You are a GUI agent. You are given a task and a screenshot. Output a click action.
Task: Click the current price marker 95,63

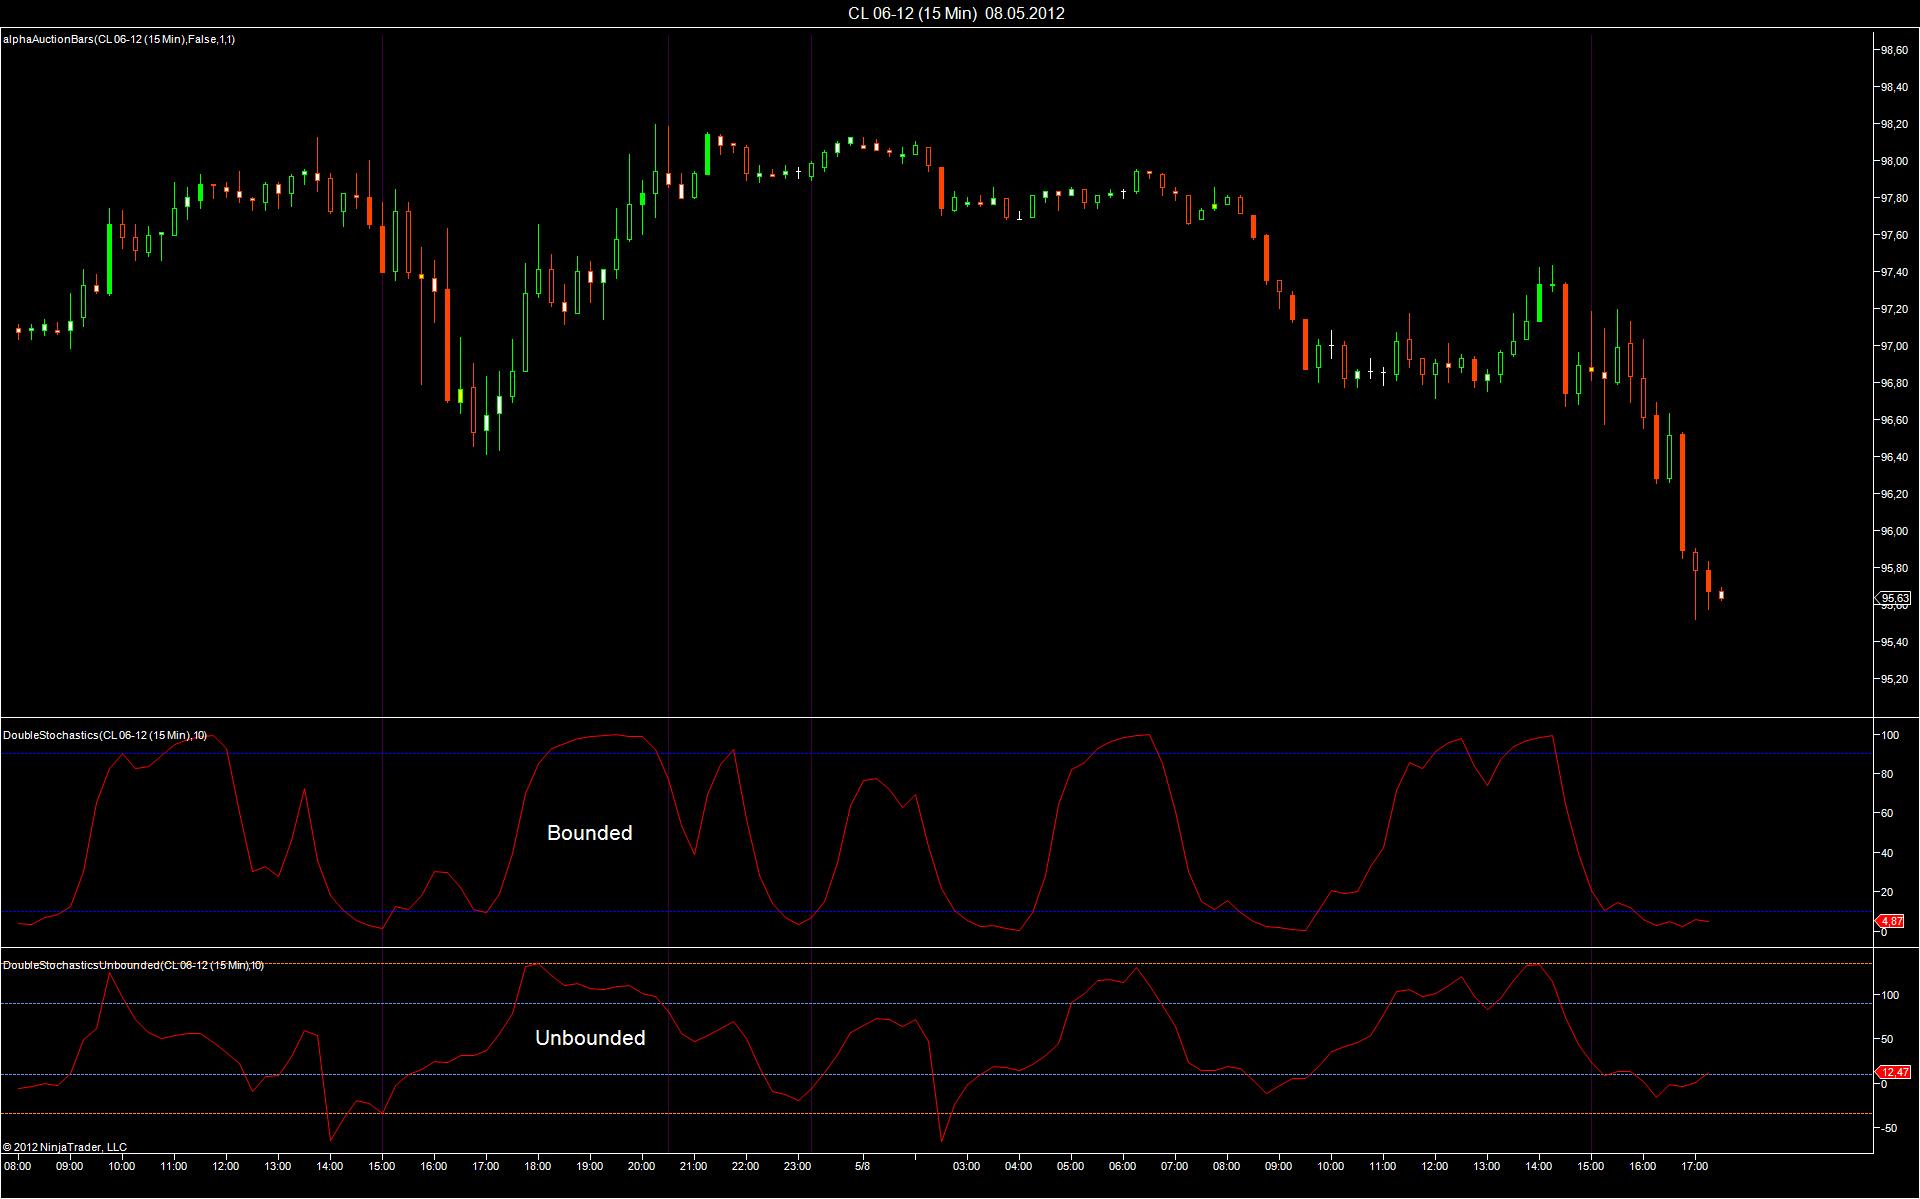1894,598
